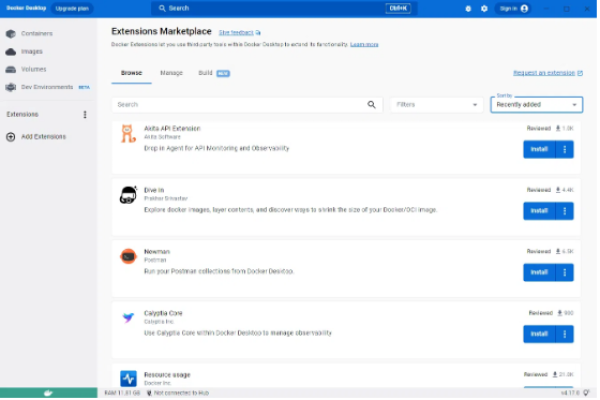Open more options next to Newman Install

pos(565,272)
